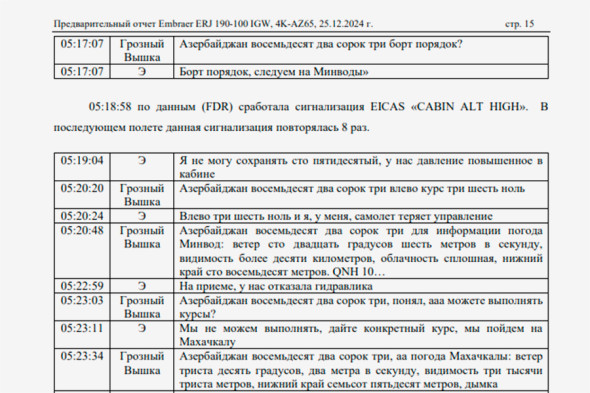Click the text 'Борт порядок, следуем на Минводы»'
Viewport: 590px width, 393px height.
274,72
